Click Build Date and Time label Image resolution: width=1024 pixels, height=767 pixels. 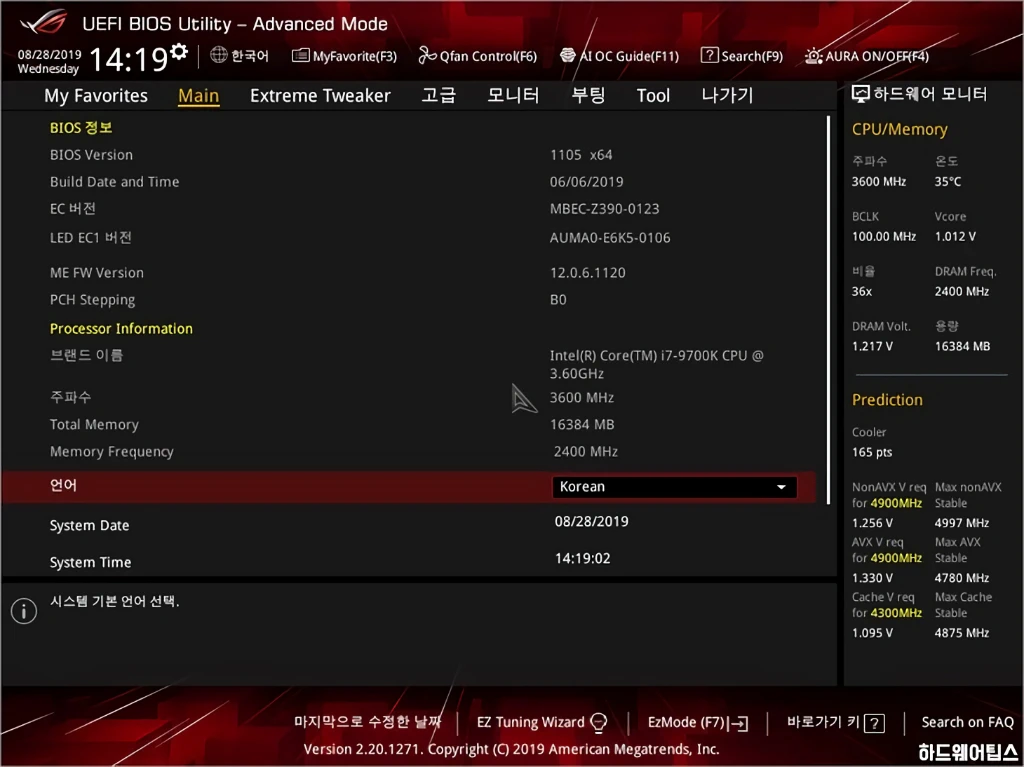tap(114, 182)
